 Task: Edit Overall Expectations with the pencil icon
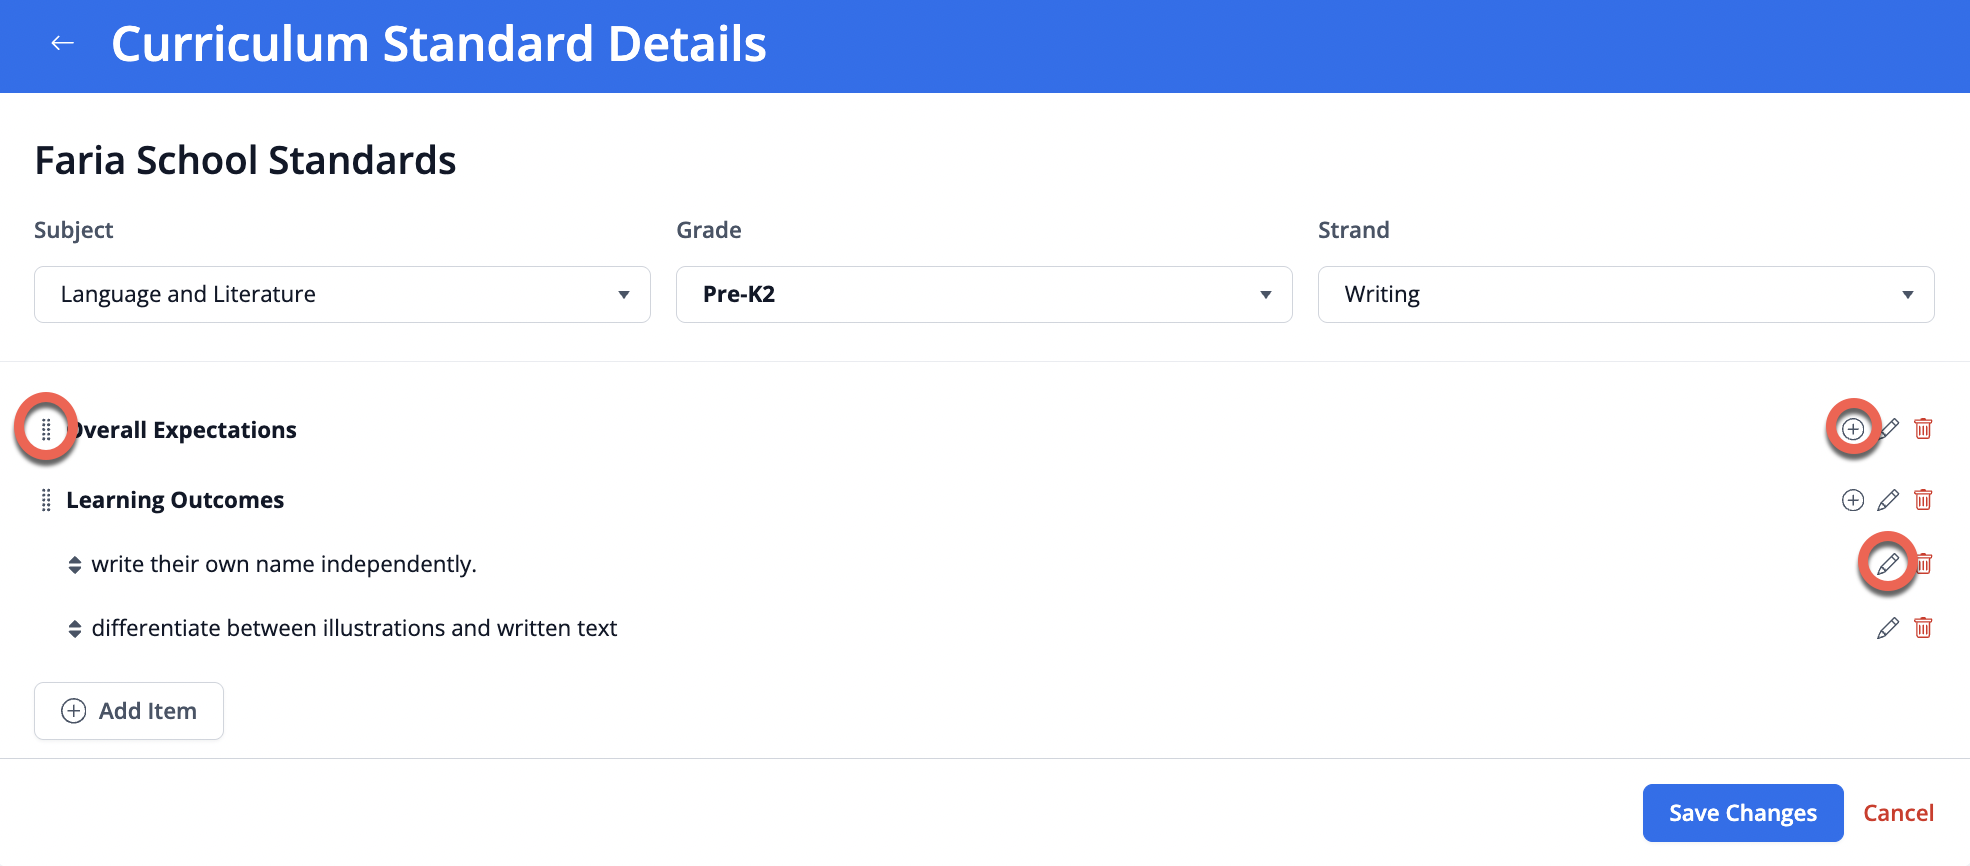coord(1889,429)
